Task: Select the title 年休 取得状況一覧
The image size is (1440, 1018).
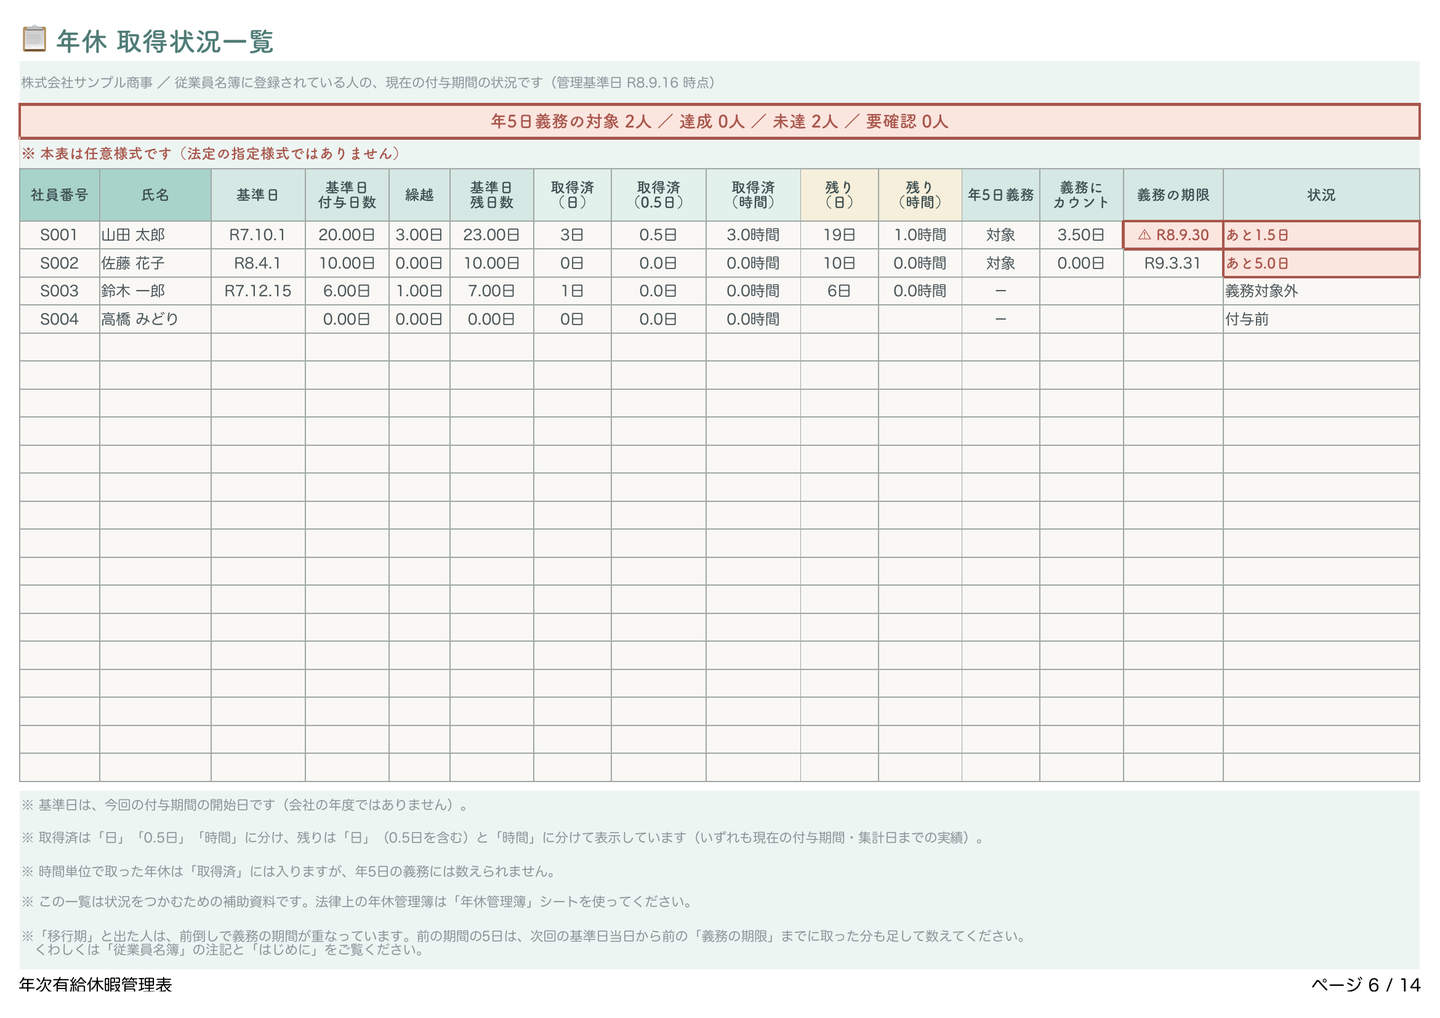Action: click(x=165, y=41)
